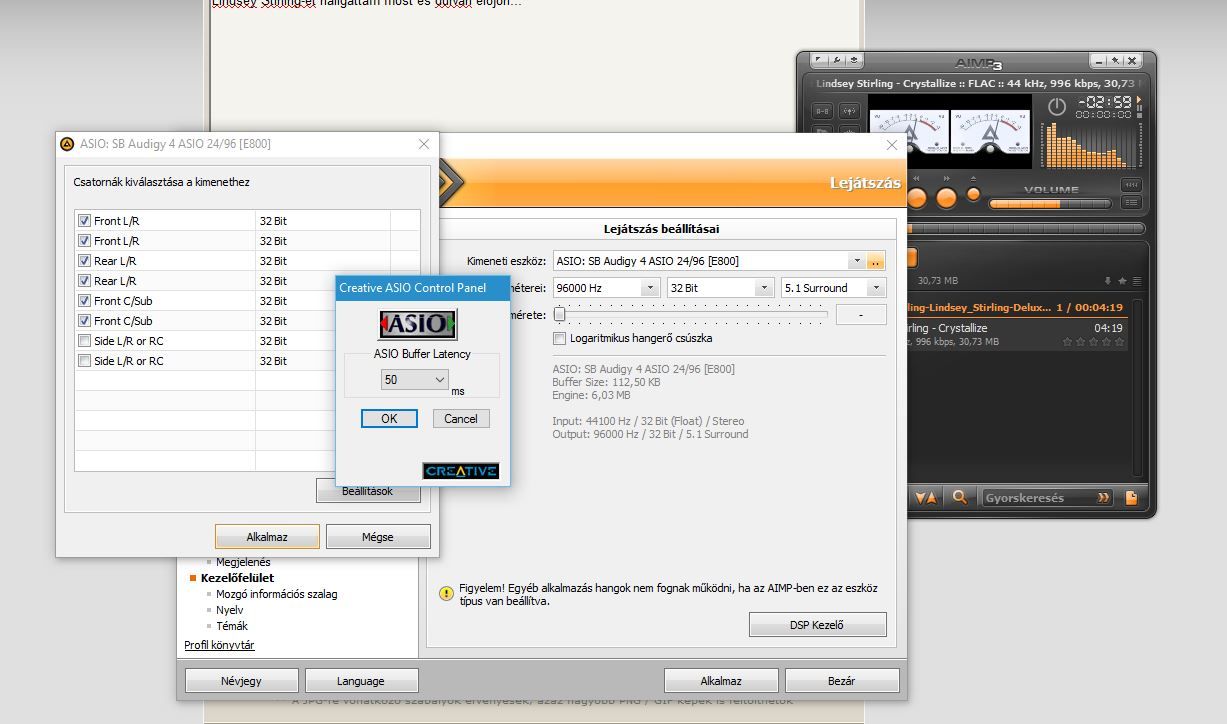Click the Language button
The width and height of the screenshot is (1227, 724).
360,681
